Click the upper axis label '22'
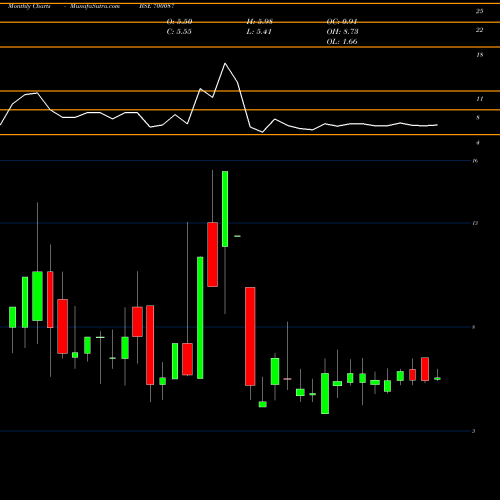This screenshot has width=500, height=500. (x=479, y=30)
